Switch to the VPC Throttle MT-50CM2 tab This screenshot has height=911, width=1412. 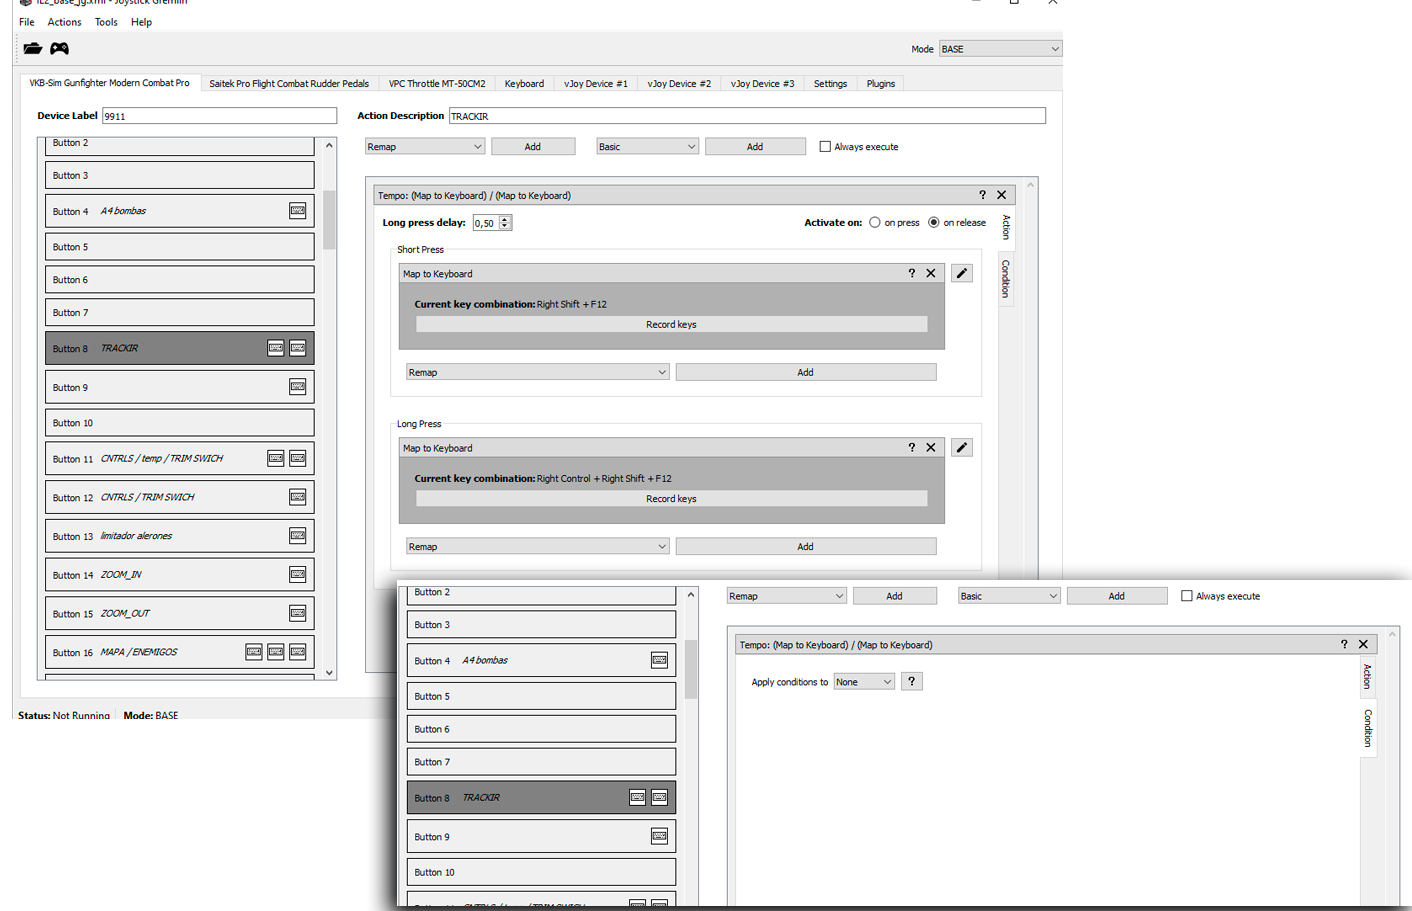[437, 84]
